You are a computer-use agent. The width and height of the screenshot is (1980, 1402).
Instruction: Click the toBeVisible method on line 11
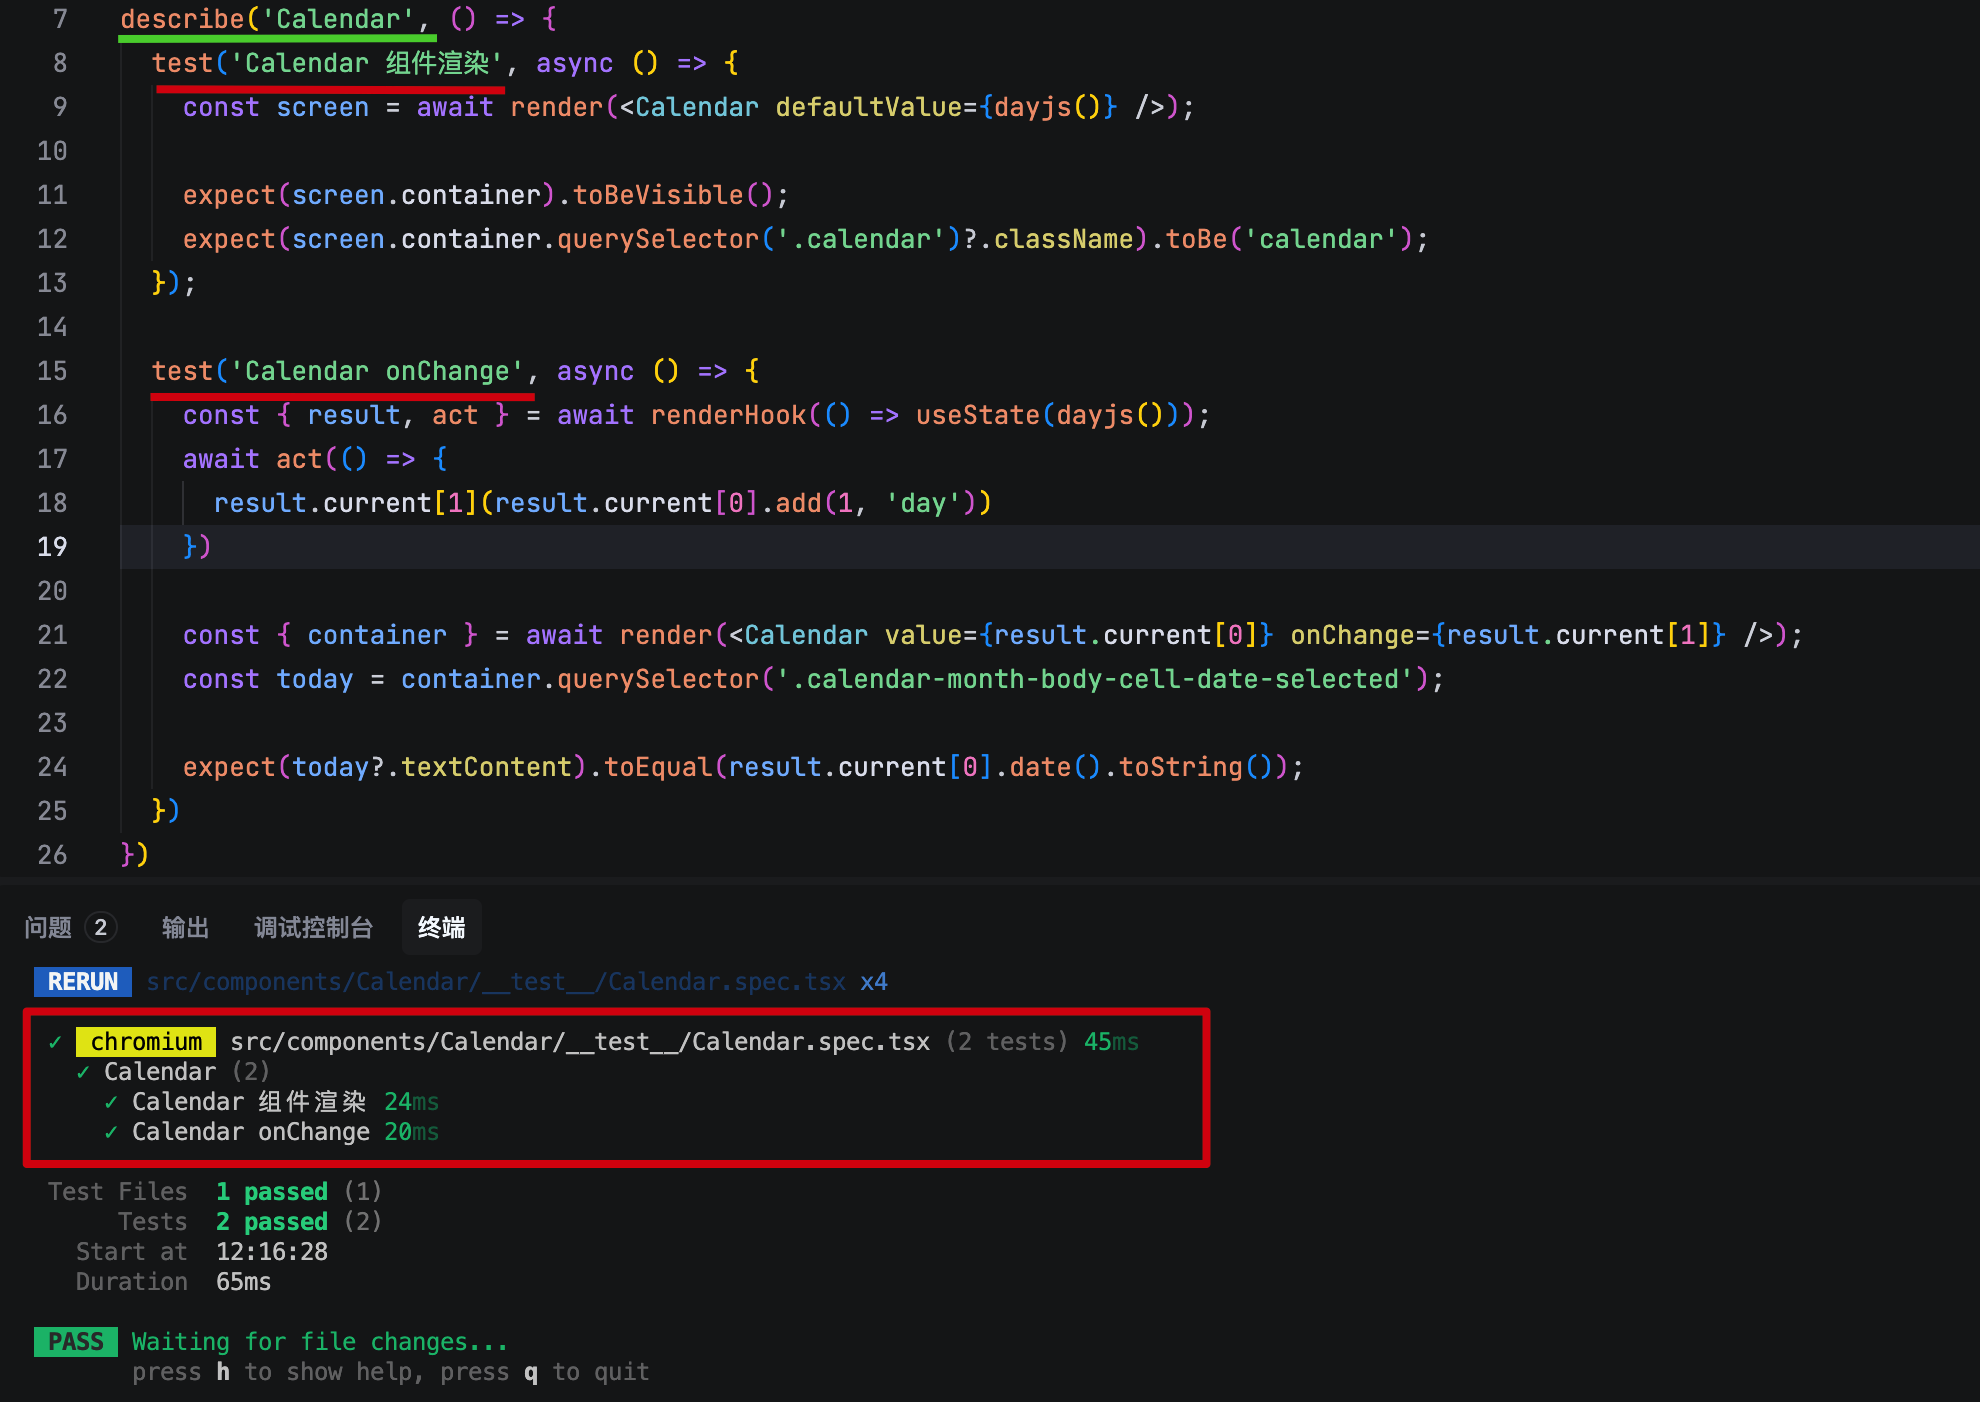(x=658, y=195)
